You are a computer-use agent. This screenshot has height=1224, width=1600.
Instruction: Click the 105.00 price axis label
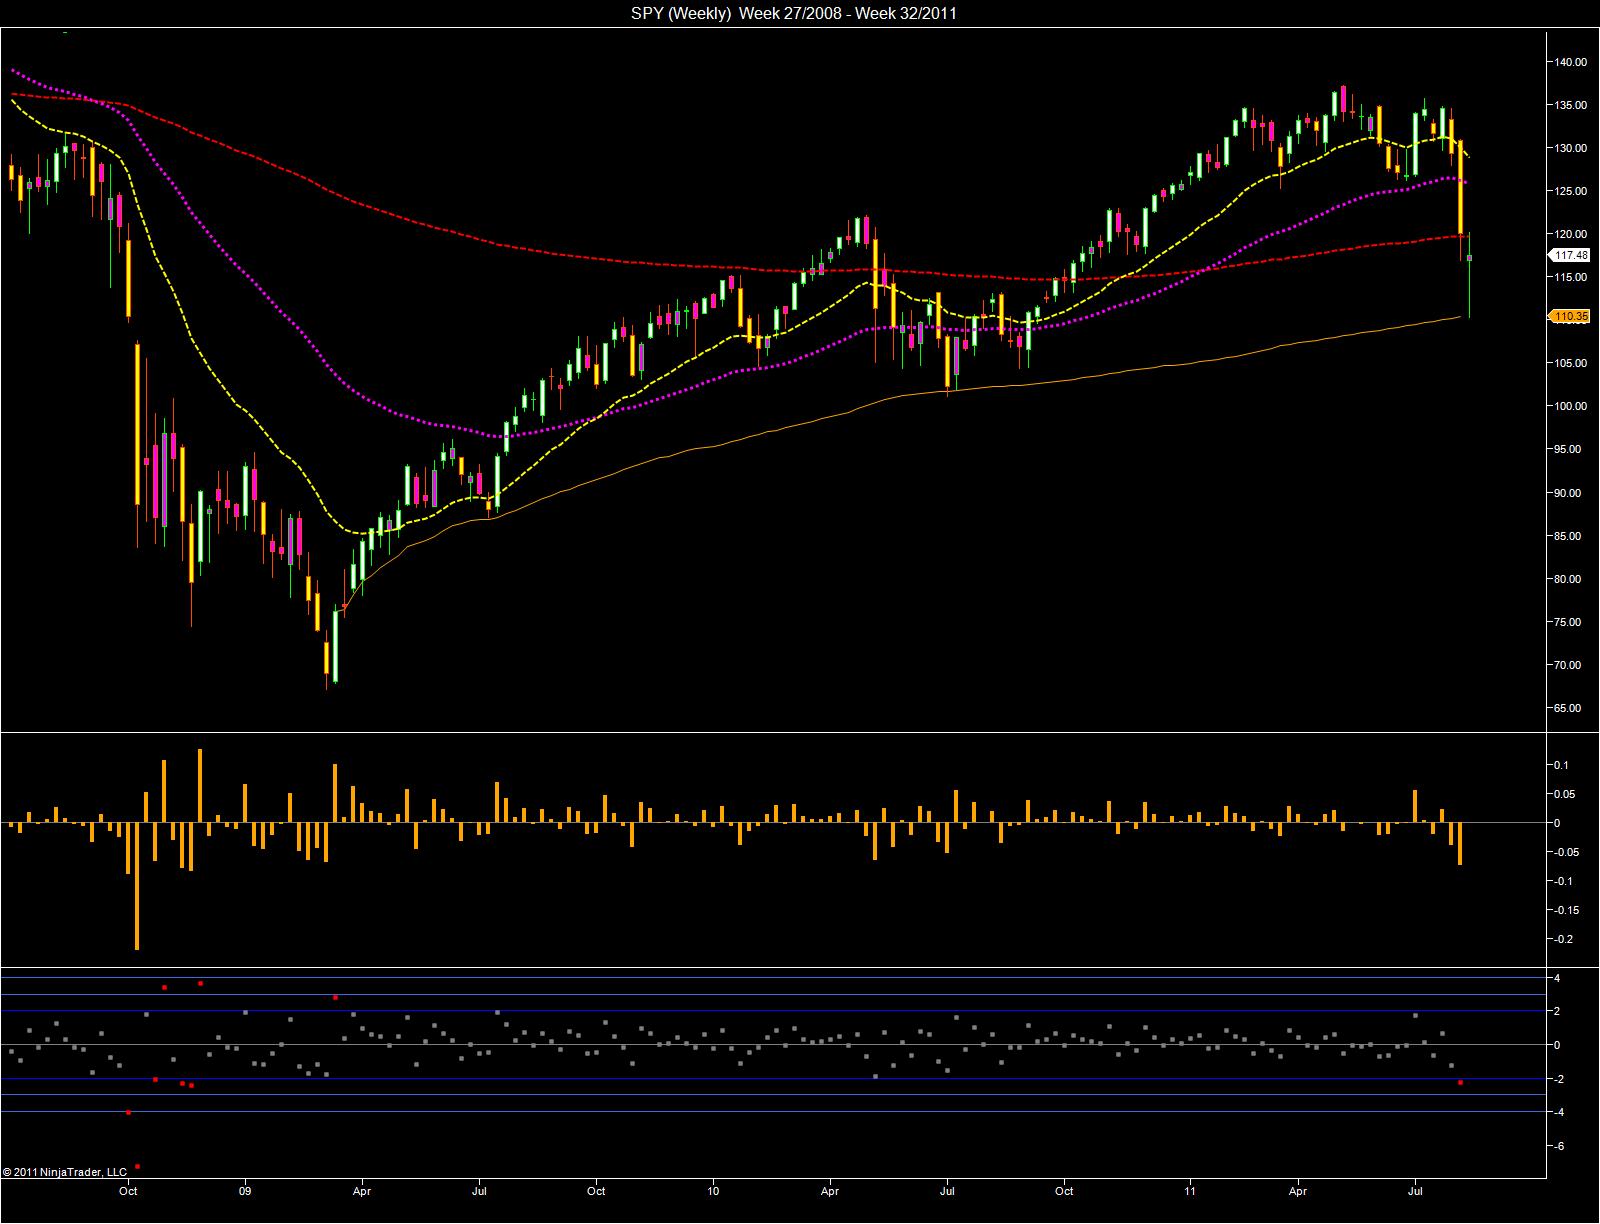coord(1572,363)
